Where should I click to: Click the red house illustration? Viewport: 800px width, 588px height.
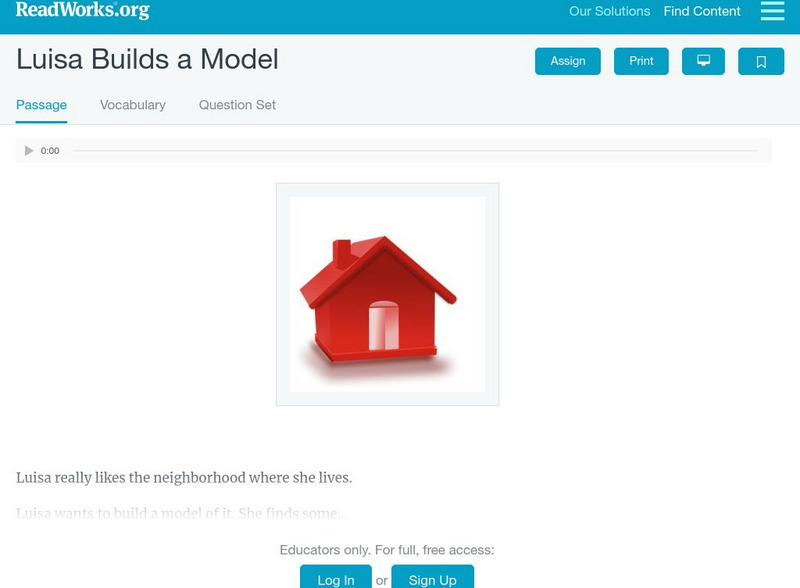click(385, 293)
